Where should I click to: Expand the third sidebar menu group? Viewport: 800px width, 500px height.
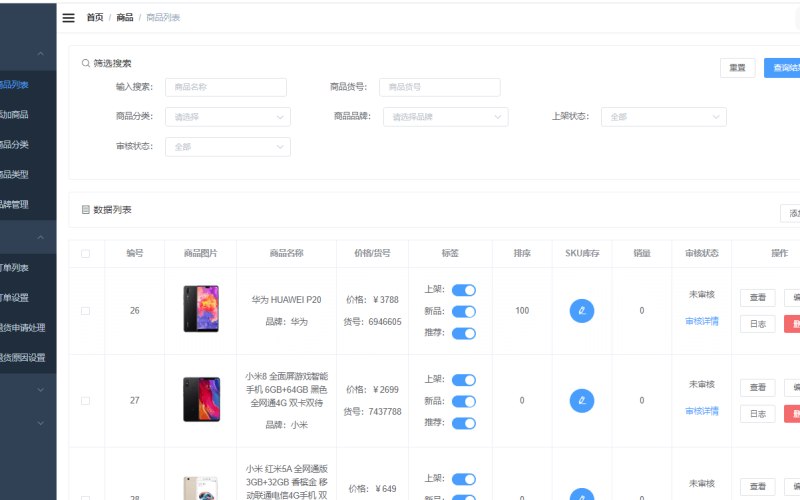point(41,390)
